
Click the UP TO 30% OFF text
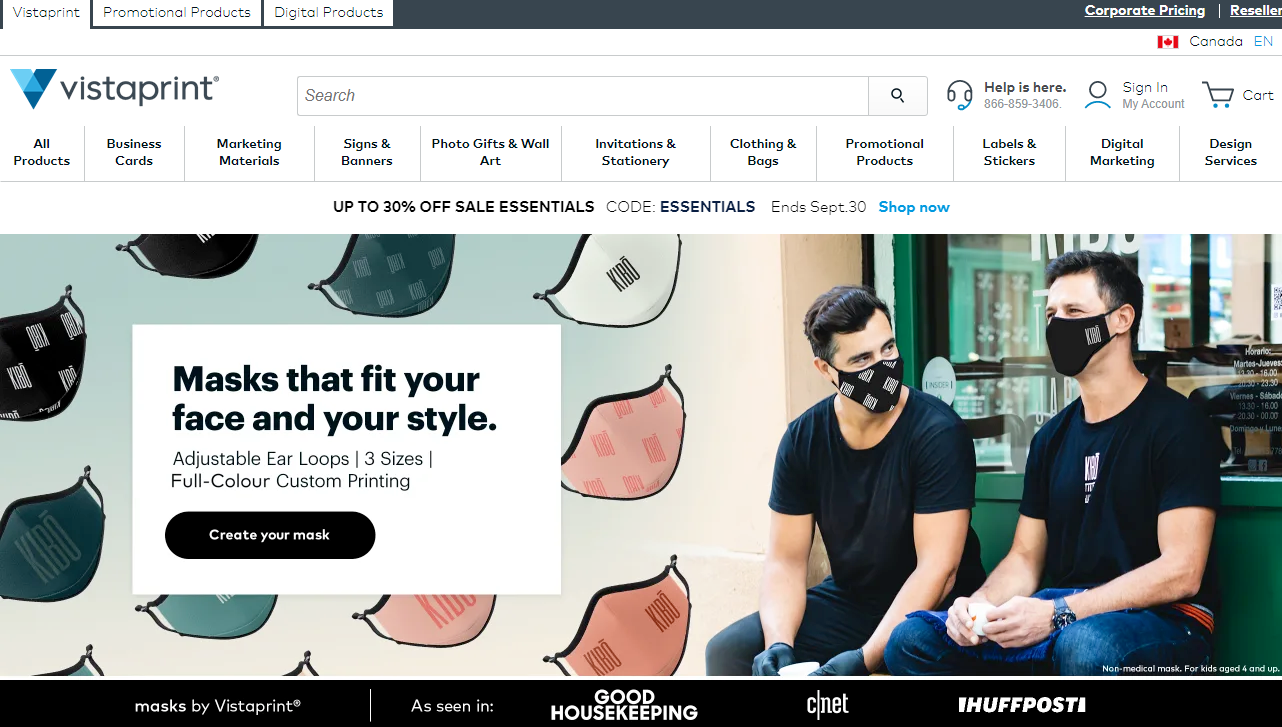(464, 207)
